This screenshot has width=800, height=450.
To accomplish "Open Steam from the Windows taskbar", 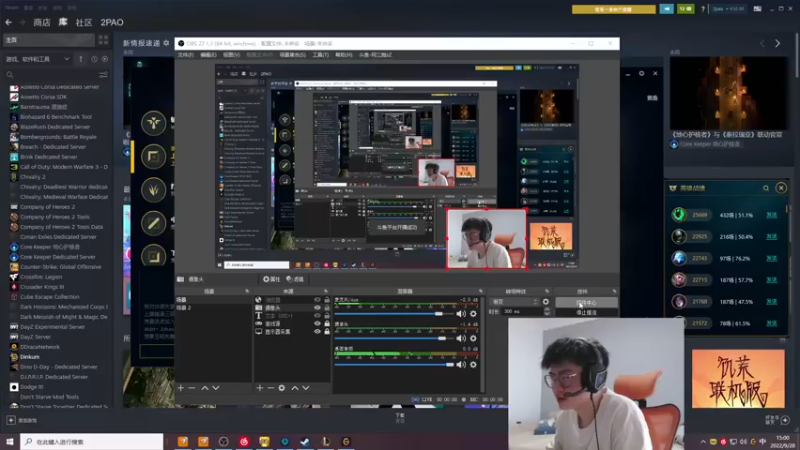I will pyautogui.click(x=305, y=441).
